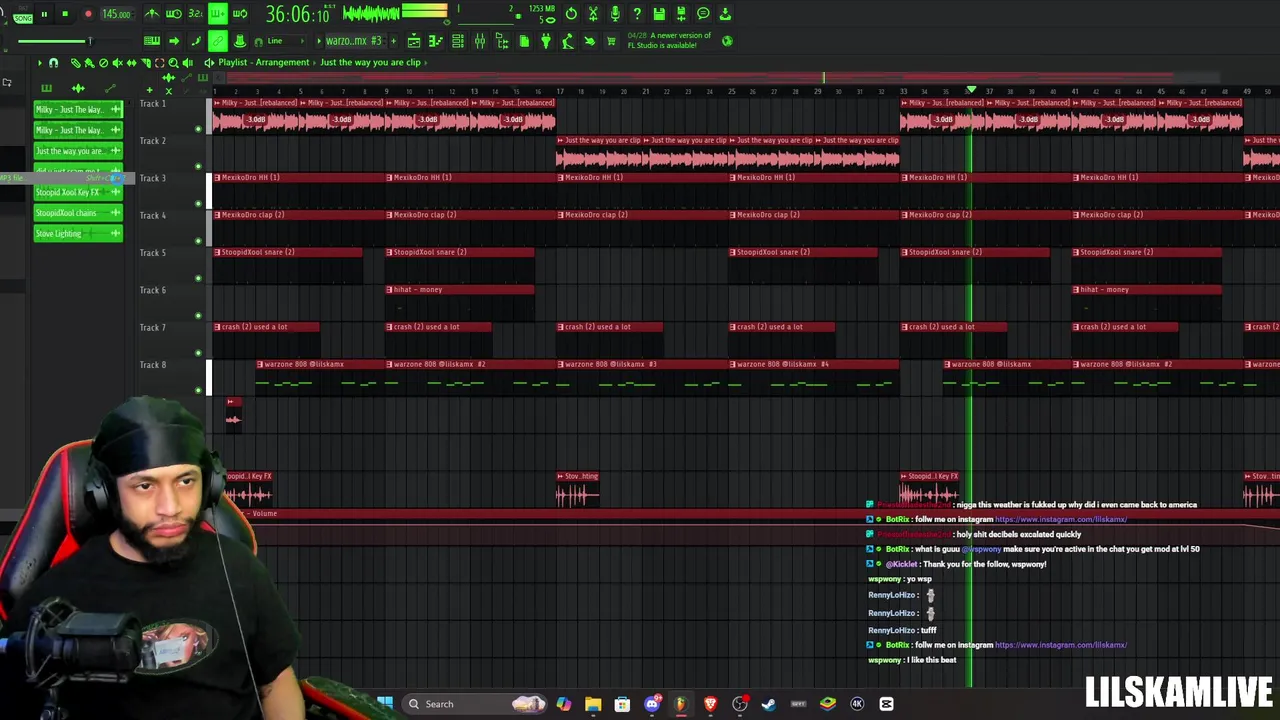The width and height of the screenshot is (1280, 720).
Task: Show the Channel rack window icon
Action: coord(458,41)
